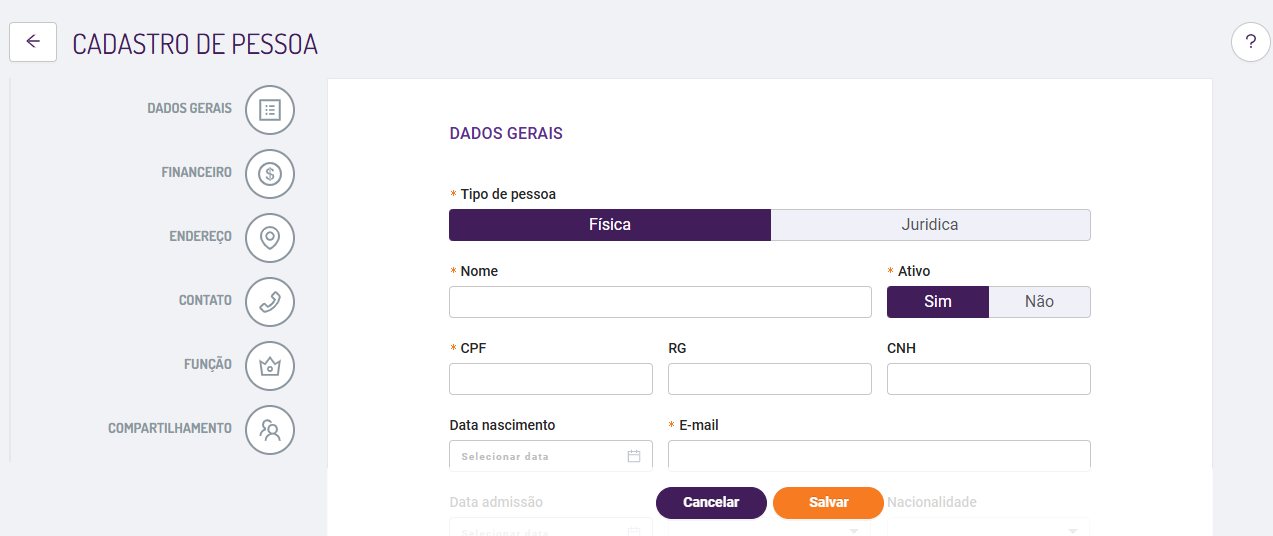Focus the Nome text field
The width and height of the screenshot is (1273, 536).
click(x=660, y=302)
